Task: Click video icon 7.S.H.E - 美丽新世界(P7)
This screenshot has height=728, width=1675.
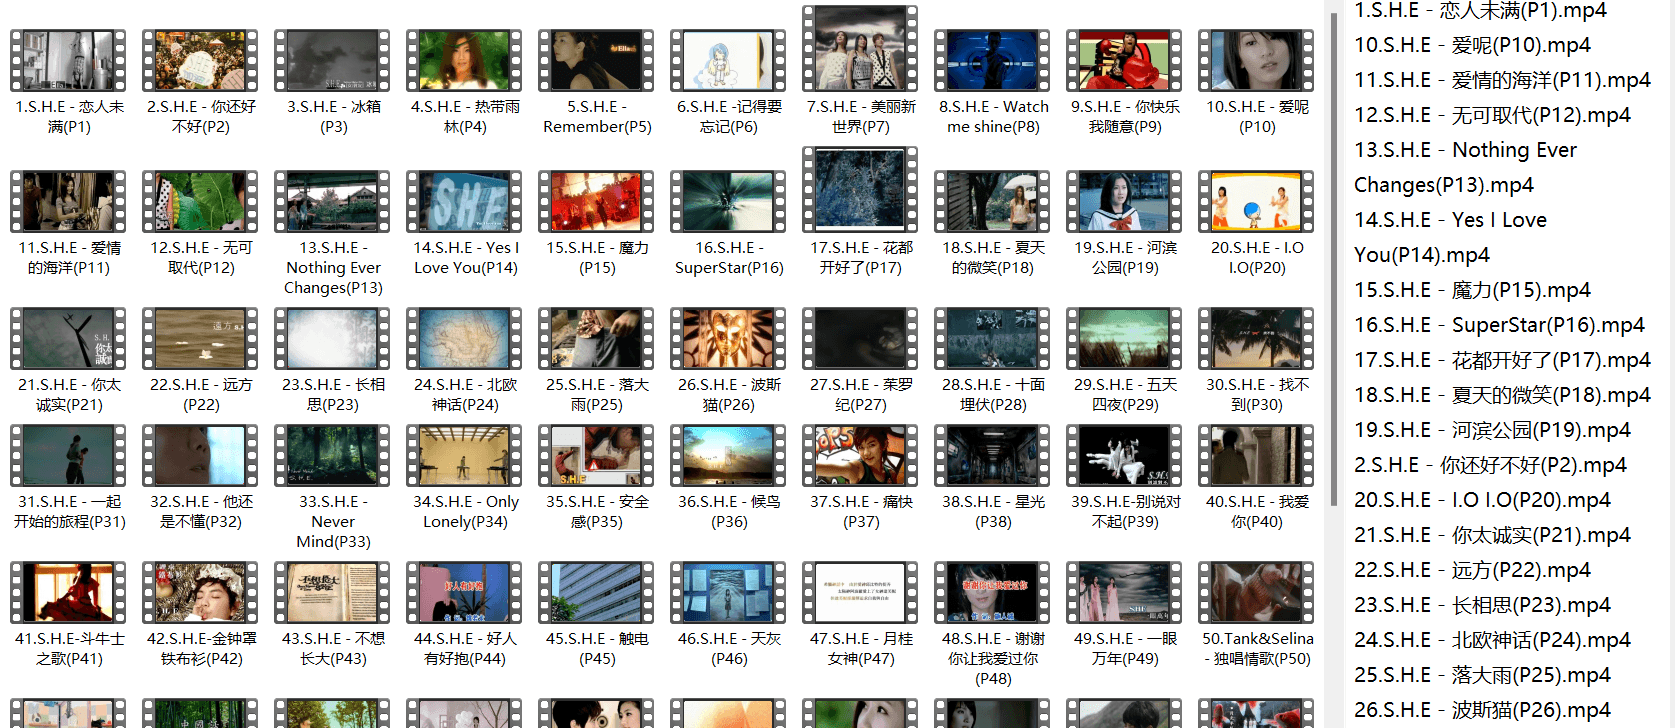Action: pos(860,48)
